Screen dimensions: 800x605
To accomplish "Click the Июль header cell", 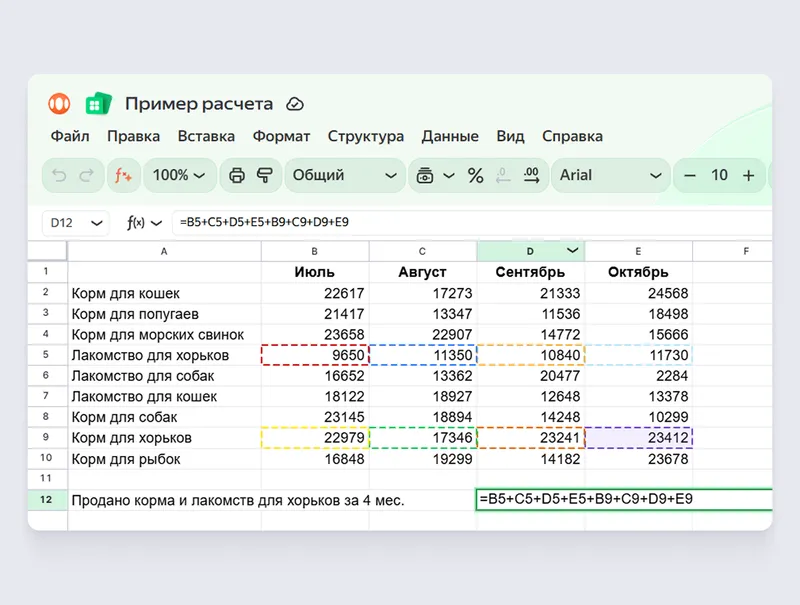I will [315, 272].
